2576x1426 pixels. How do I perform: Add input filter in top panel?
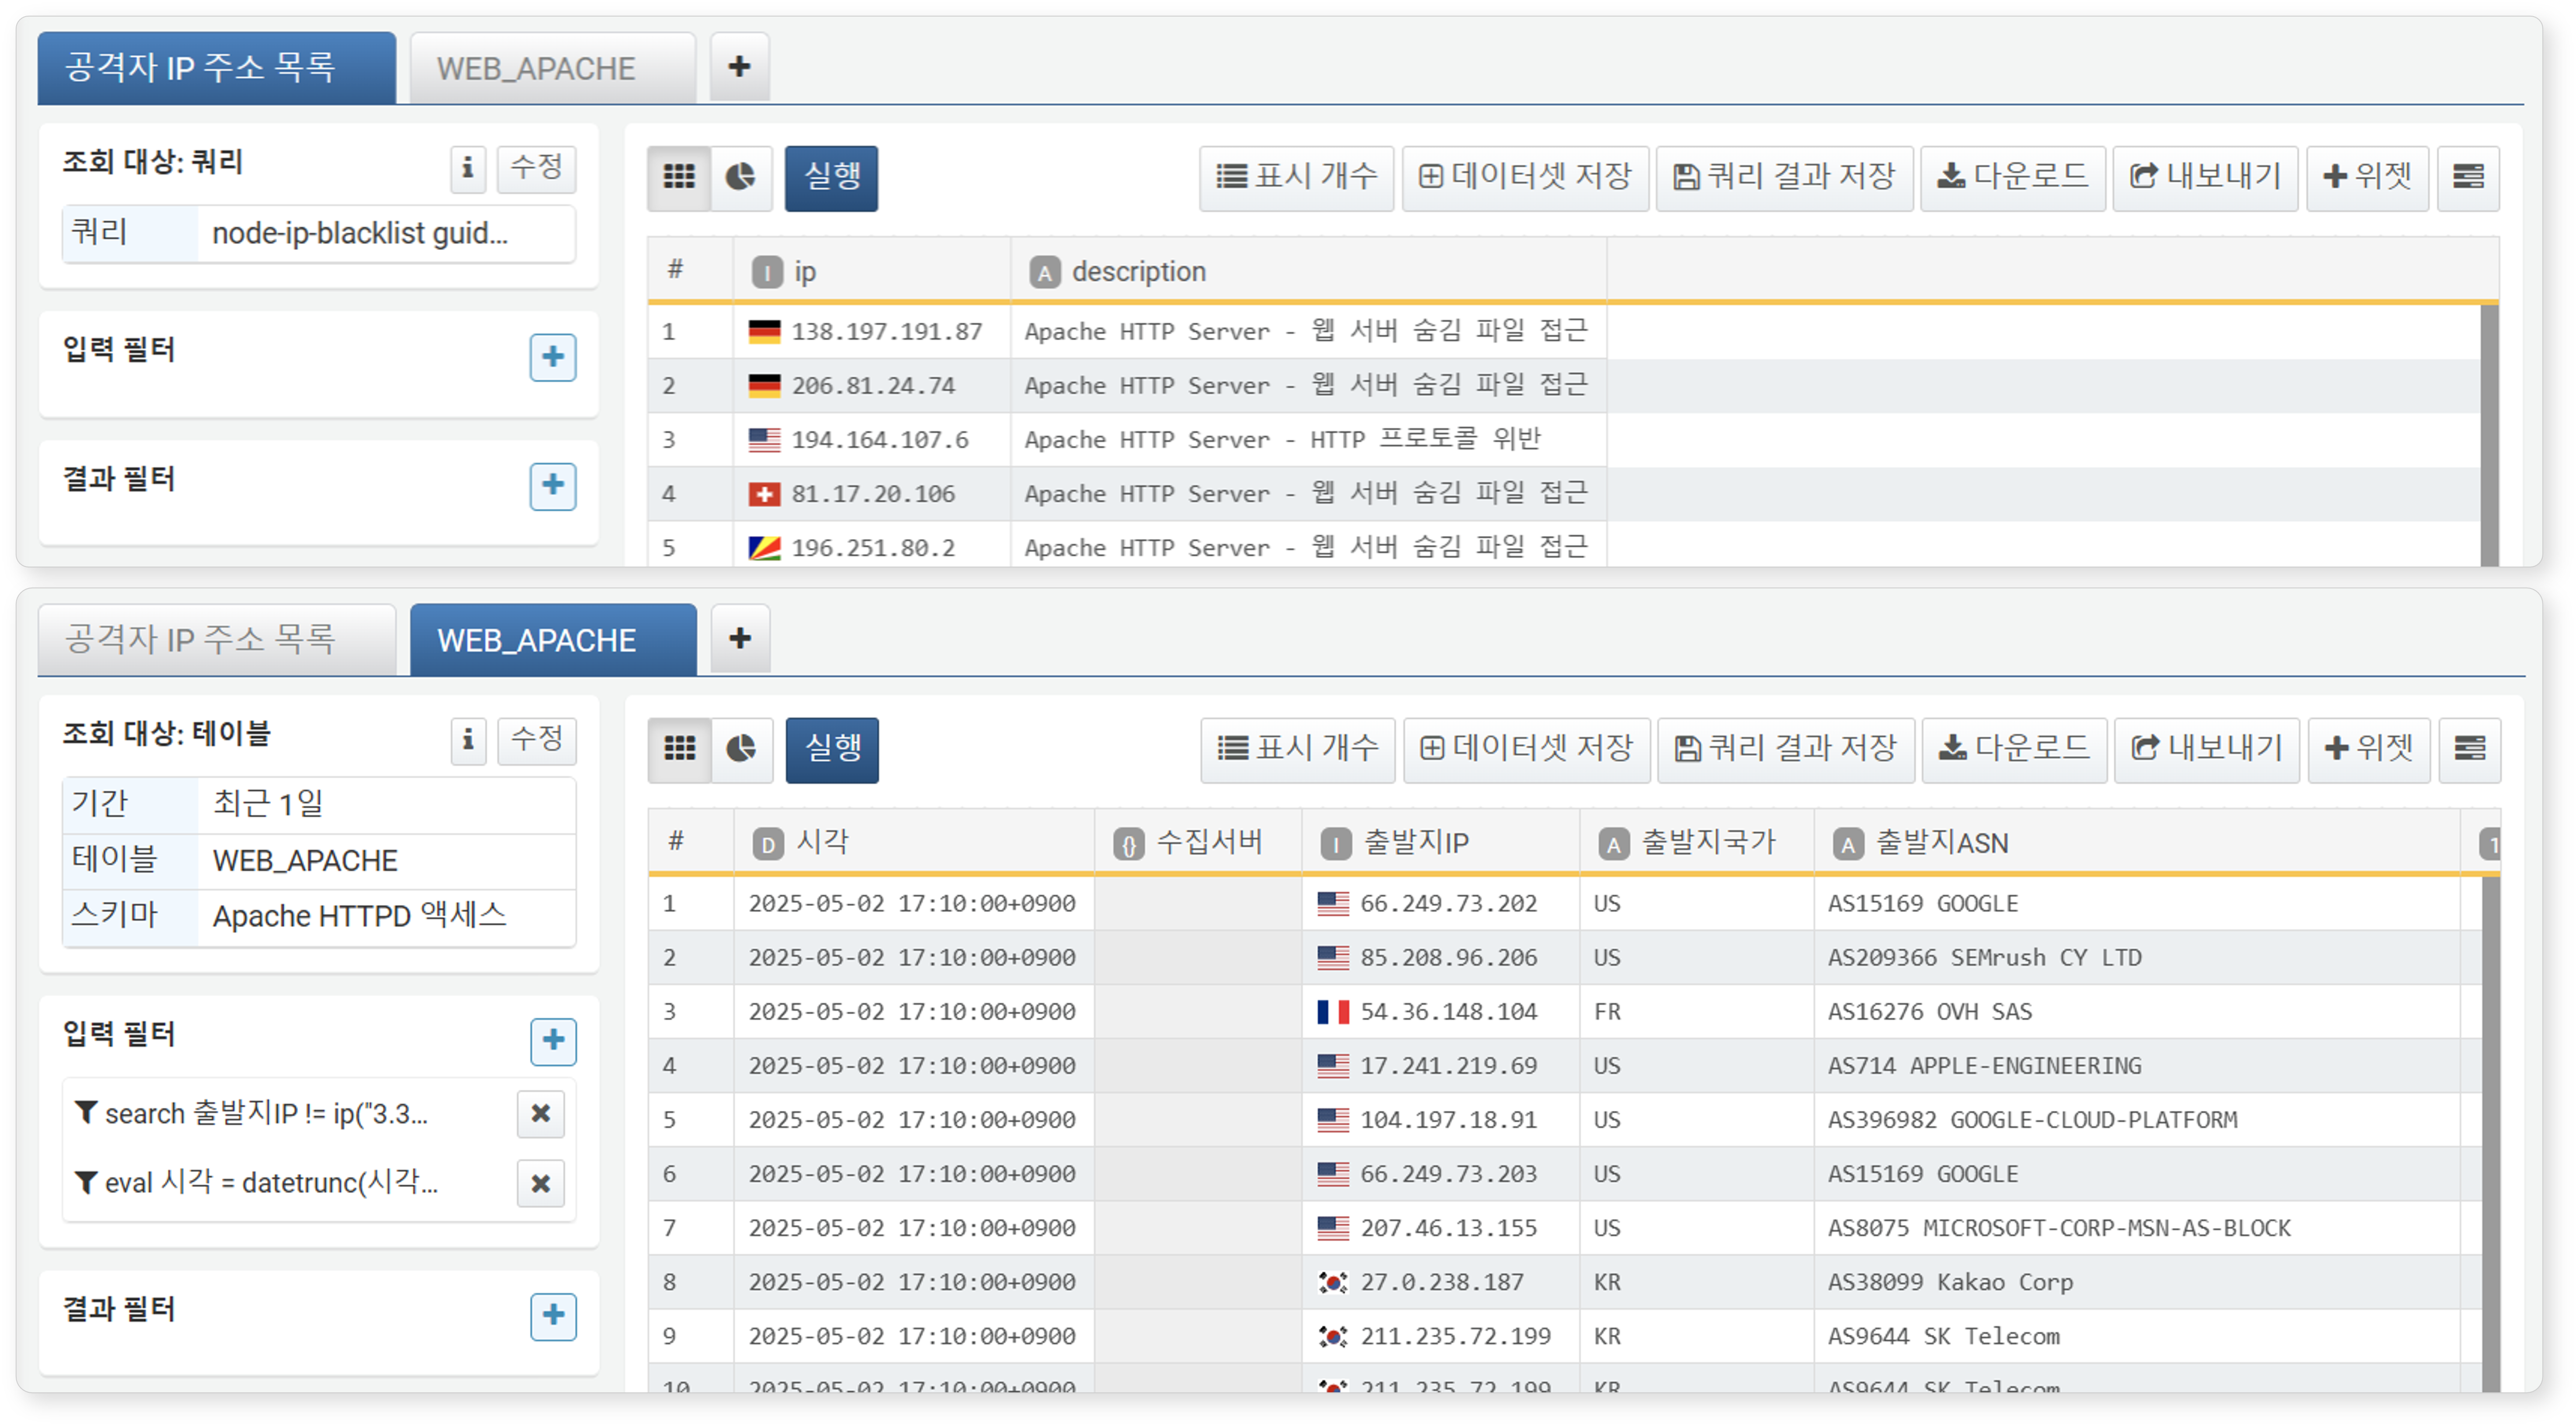553,357
